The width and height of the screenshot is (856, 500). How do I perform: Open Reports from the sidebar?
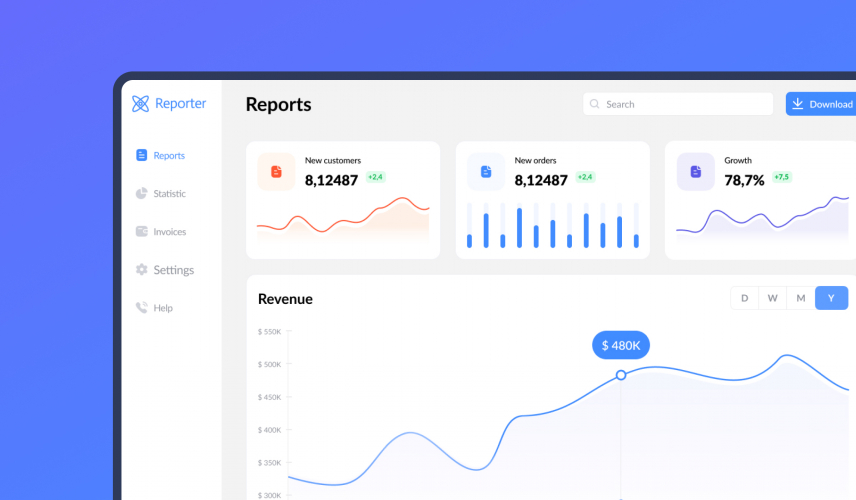tap(160, 156)
